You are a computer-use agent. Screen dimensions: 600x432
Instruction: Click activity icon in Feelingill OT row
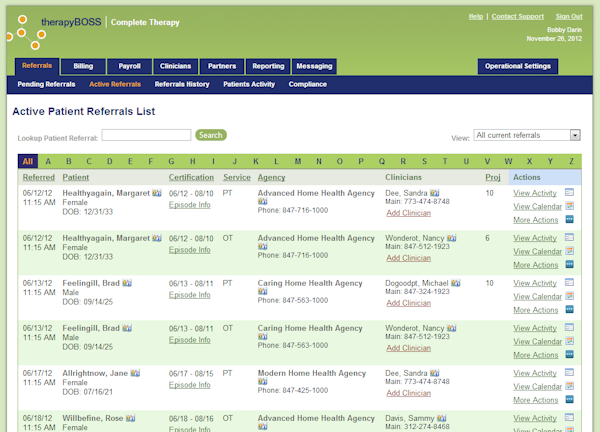pos(569,327)
